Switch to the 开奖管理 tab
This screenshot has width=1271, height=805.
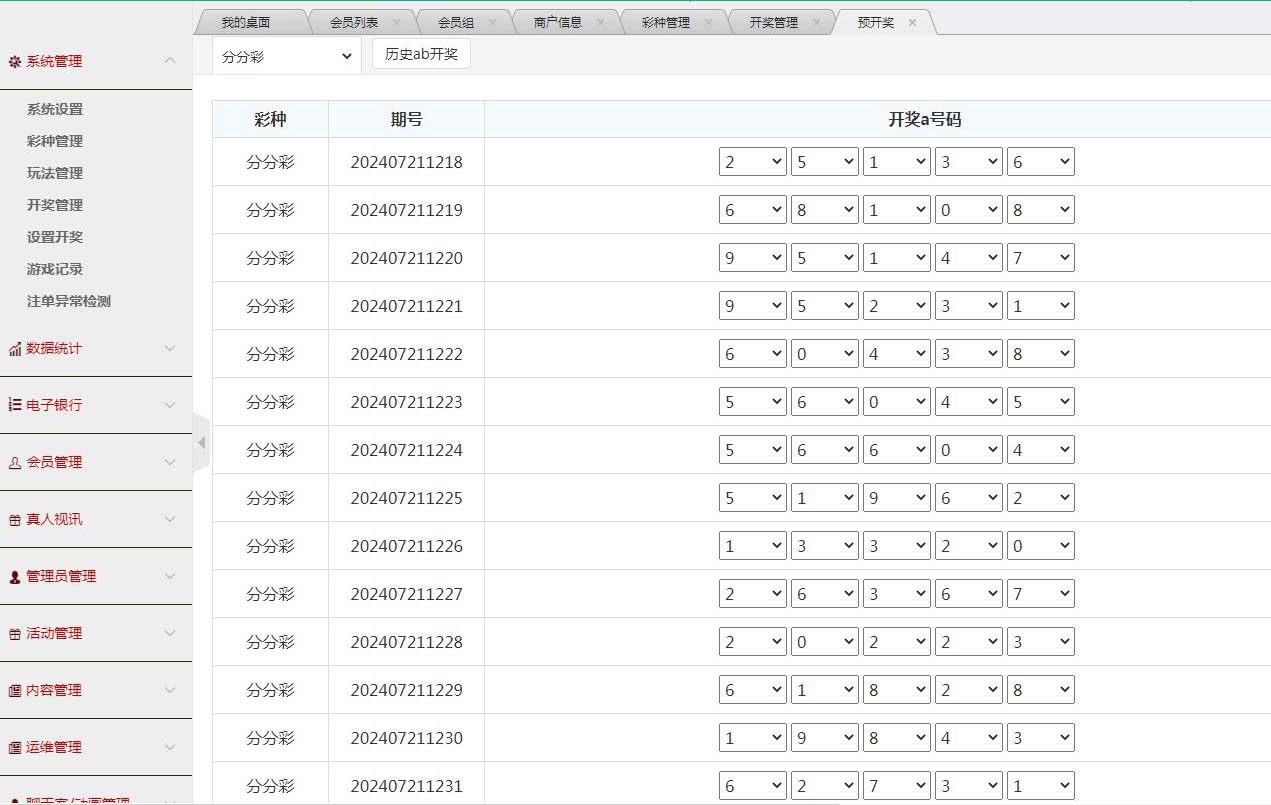coord(774,22)
